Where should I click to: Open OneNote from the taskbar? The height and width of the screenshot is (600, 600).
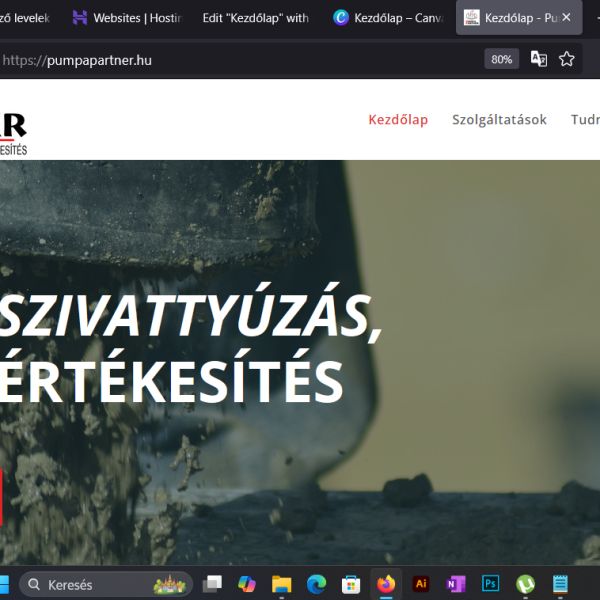click(x=456, y=584)
